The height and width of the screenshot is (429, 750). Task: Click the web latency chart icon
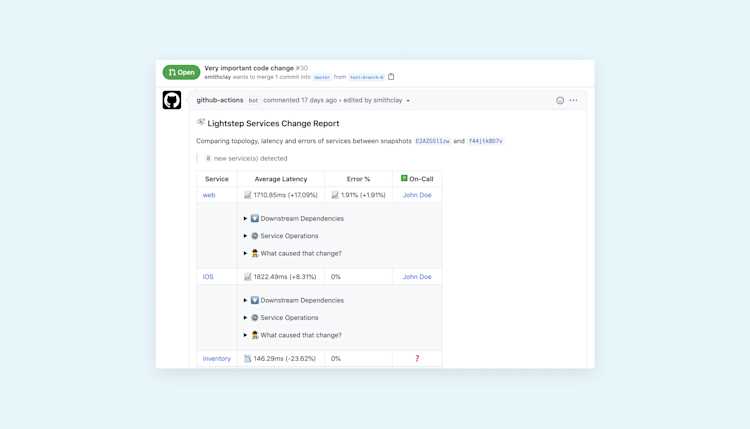[x=248, y=195]
